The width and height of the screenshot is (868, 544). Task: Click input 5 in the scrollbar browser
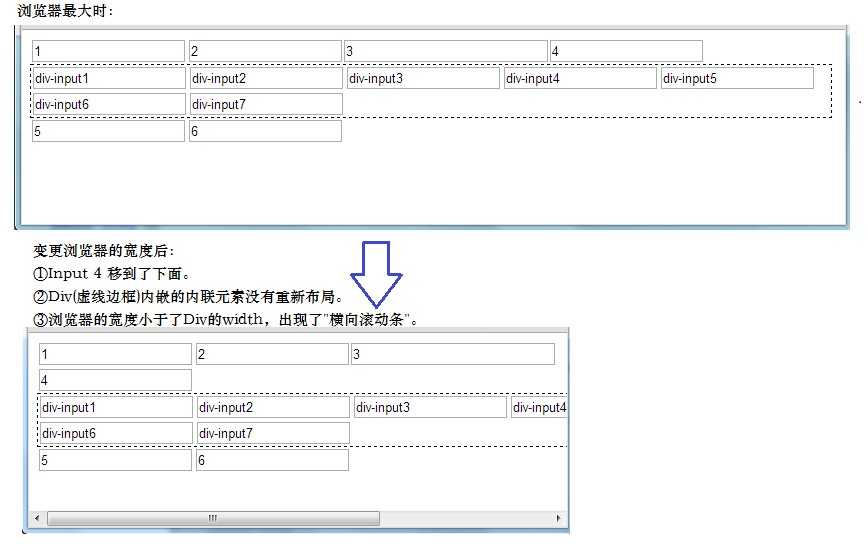click(x=116, y=460)
